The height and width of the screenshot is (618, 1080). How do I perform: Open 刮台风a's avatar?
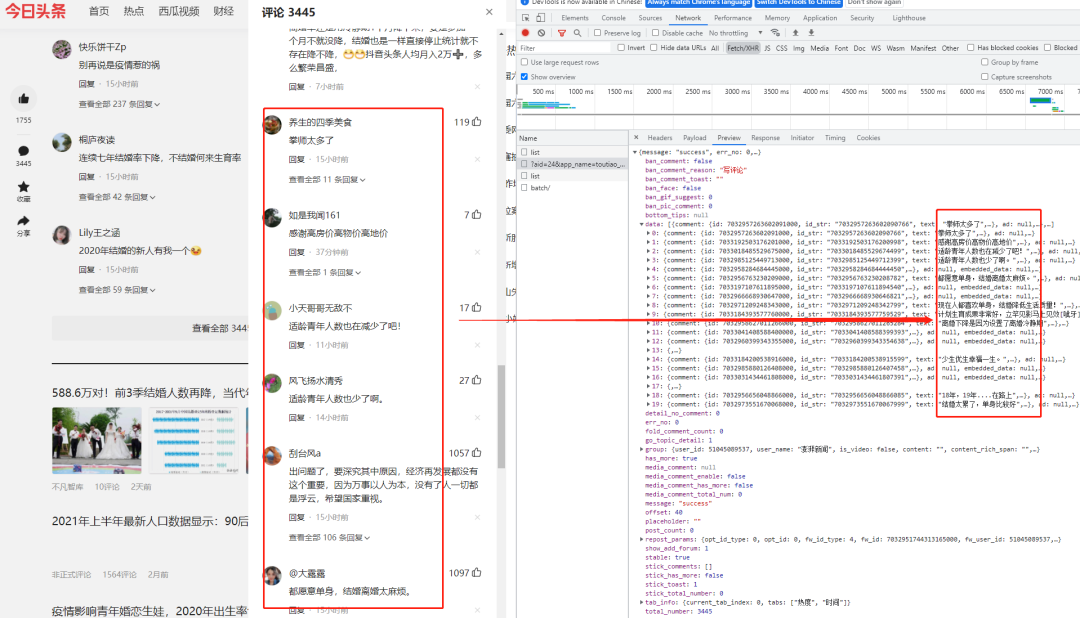(273, 455)
